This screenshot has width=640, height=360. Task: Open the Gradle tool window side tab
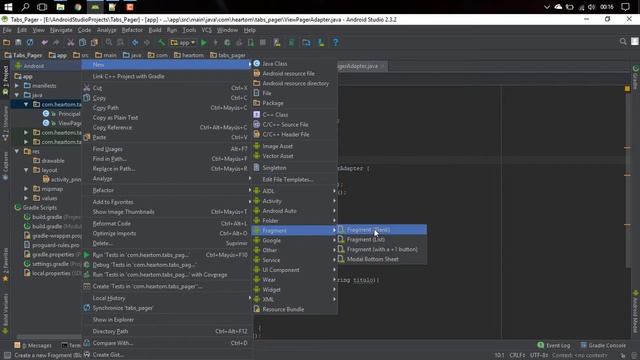(636, 77)
